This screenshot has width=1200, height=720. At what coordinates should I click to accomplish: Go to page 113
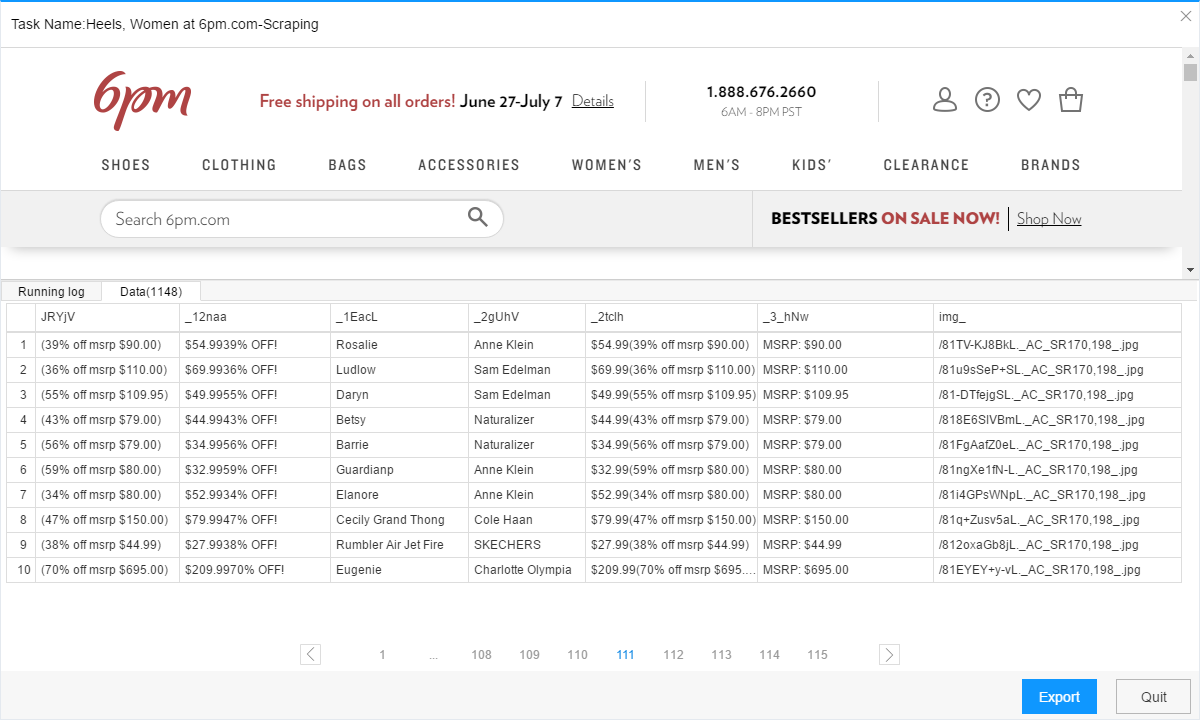tap(722, 655)
